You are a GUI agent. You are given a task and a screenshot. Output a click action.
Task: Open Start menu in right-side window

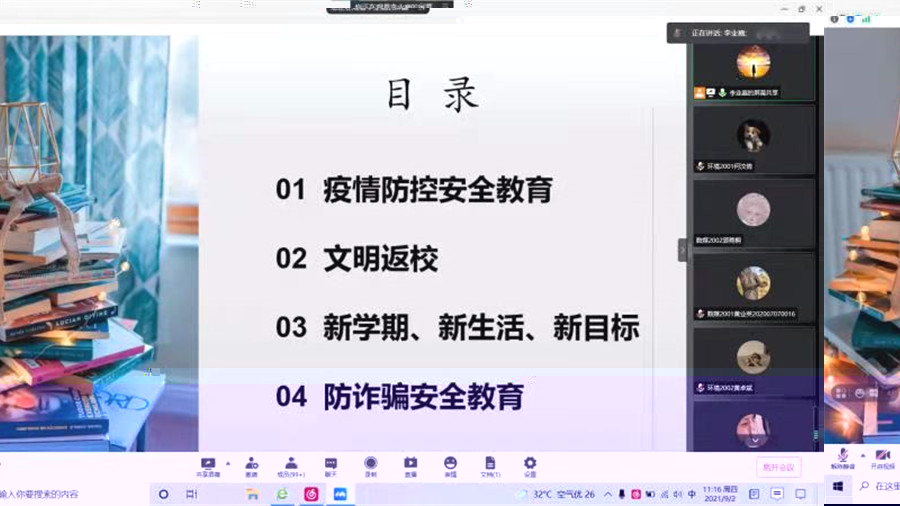(x=838, y=486)
